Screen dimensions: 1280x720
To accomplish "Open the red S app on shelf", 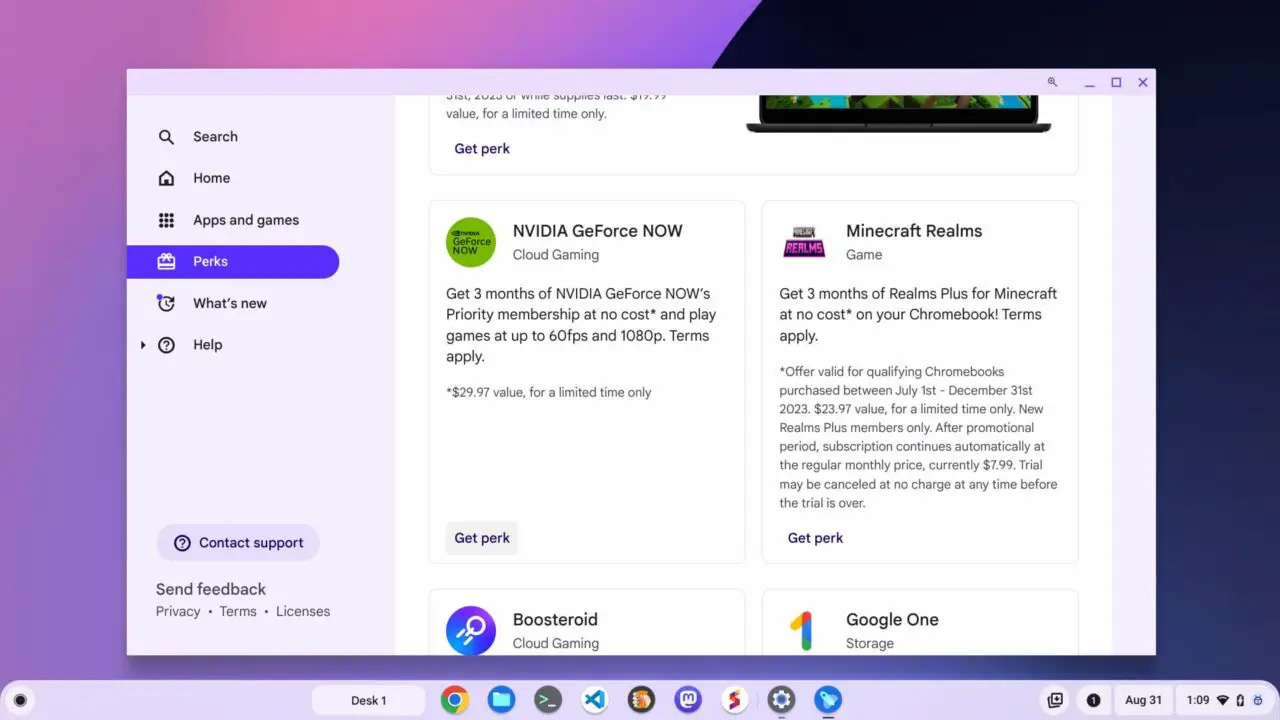I will pos(734,700).
